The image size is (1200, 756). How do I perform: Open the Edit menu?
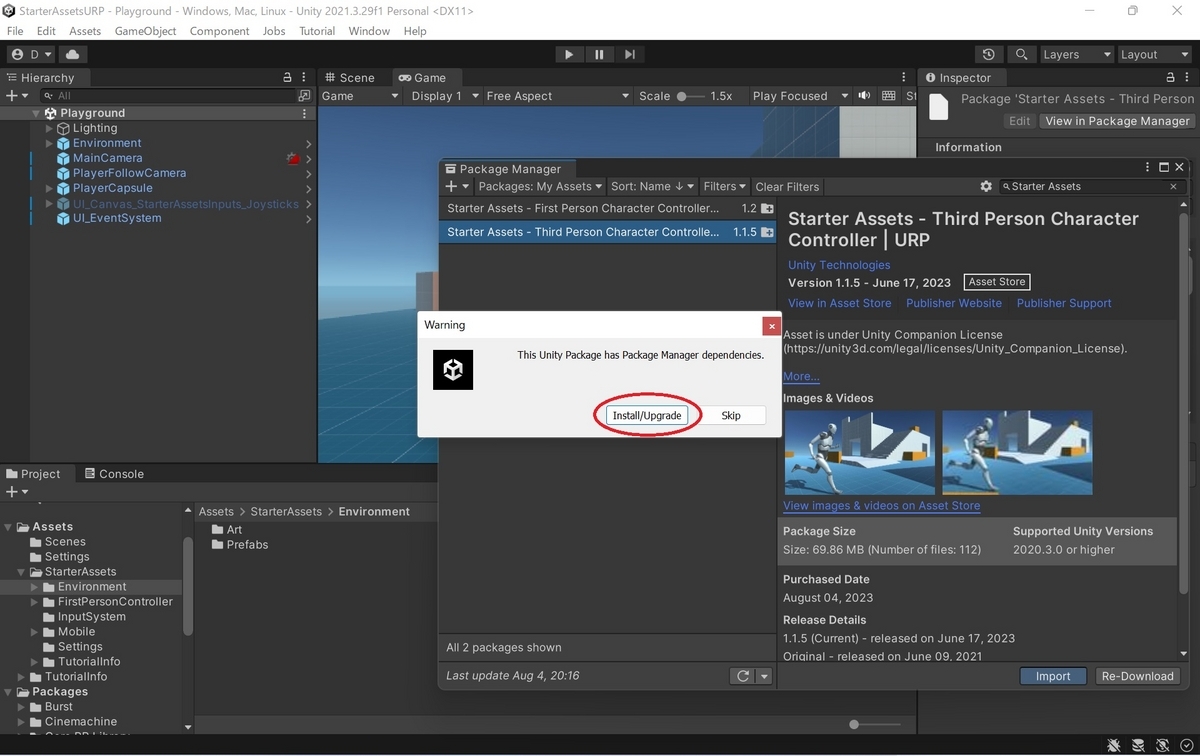pos(47,31)
